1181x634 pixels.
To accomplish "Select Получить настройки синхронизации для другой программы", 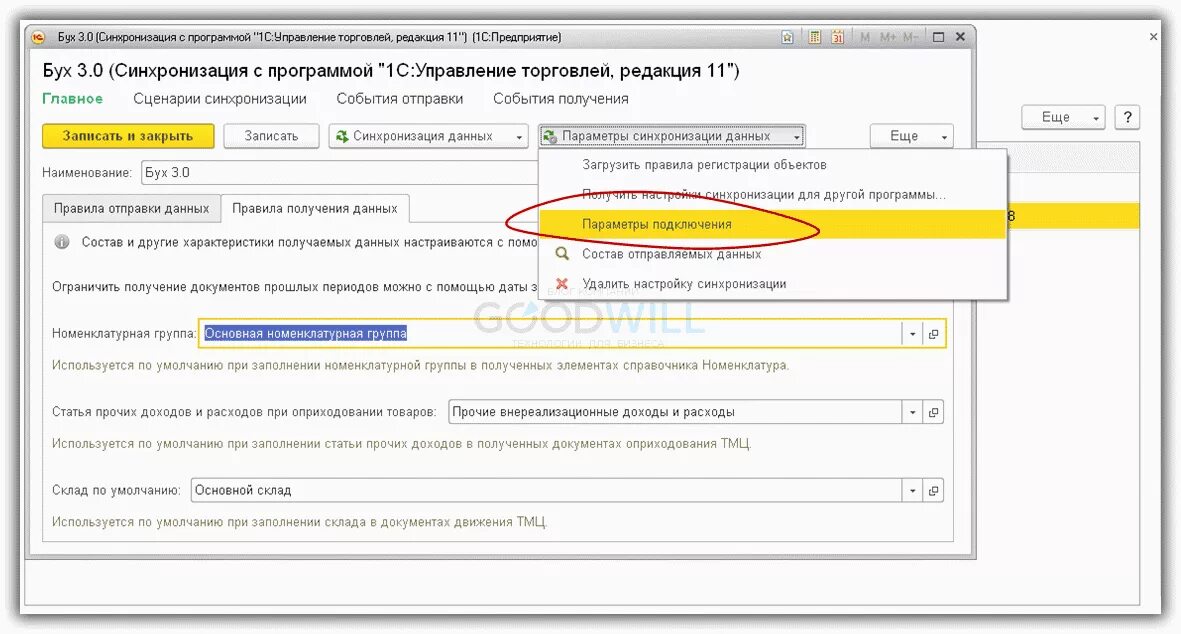I will pos(773,194).
